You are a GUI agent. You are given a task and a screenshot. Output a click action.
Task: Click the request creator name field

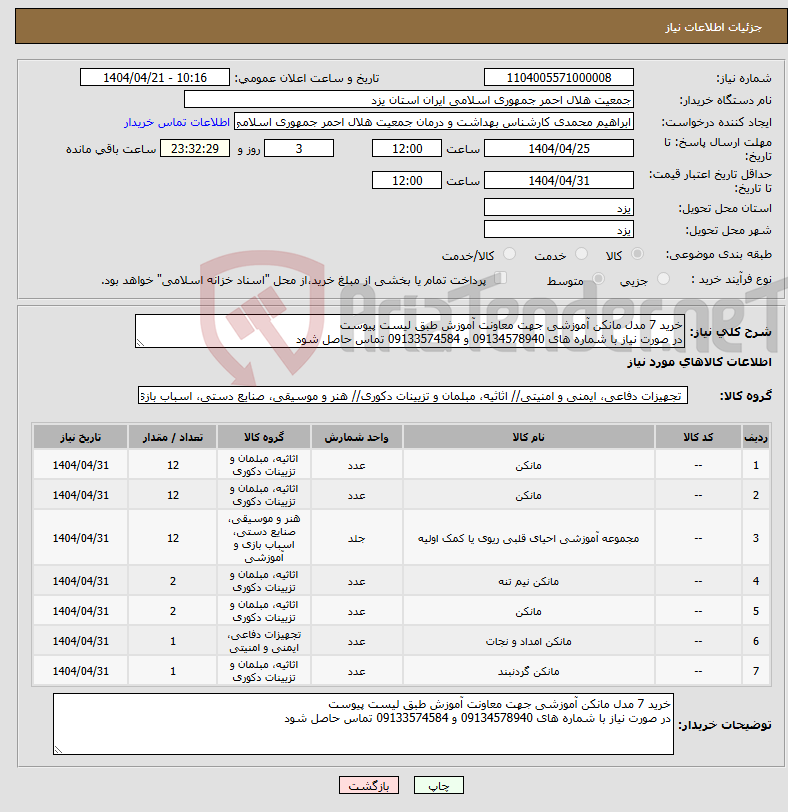pyautogui.click(x=434, y=122)
